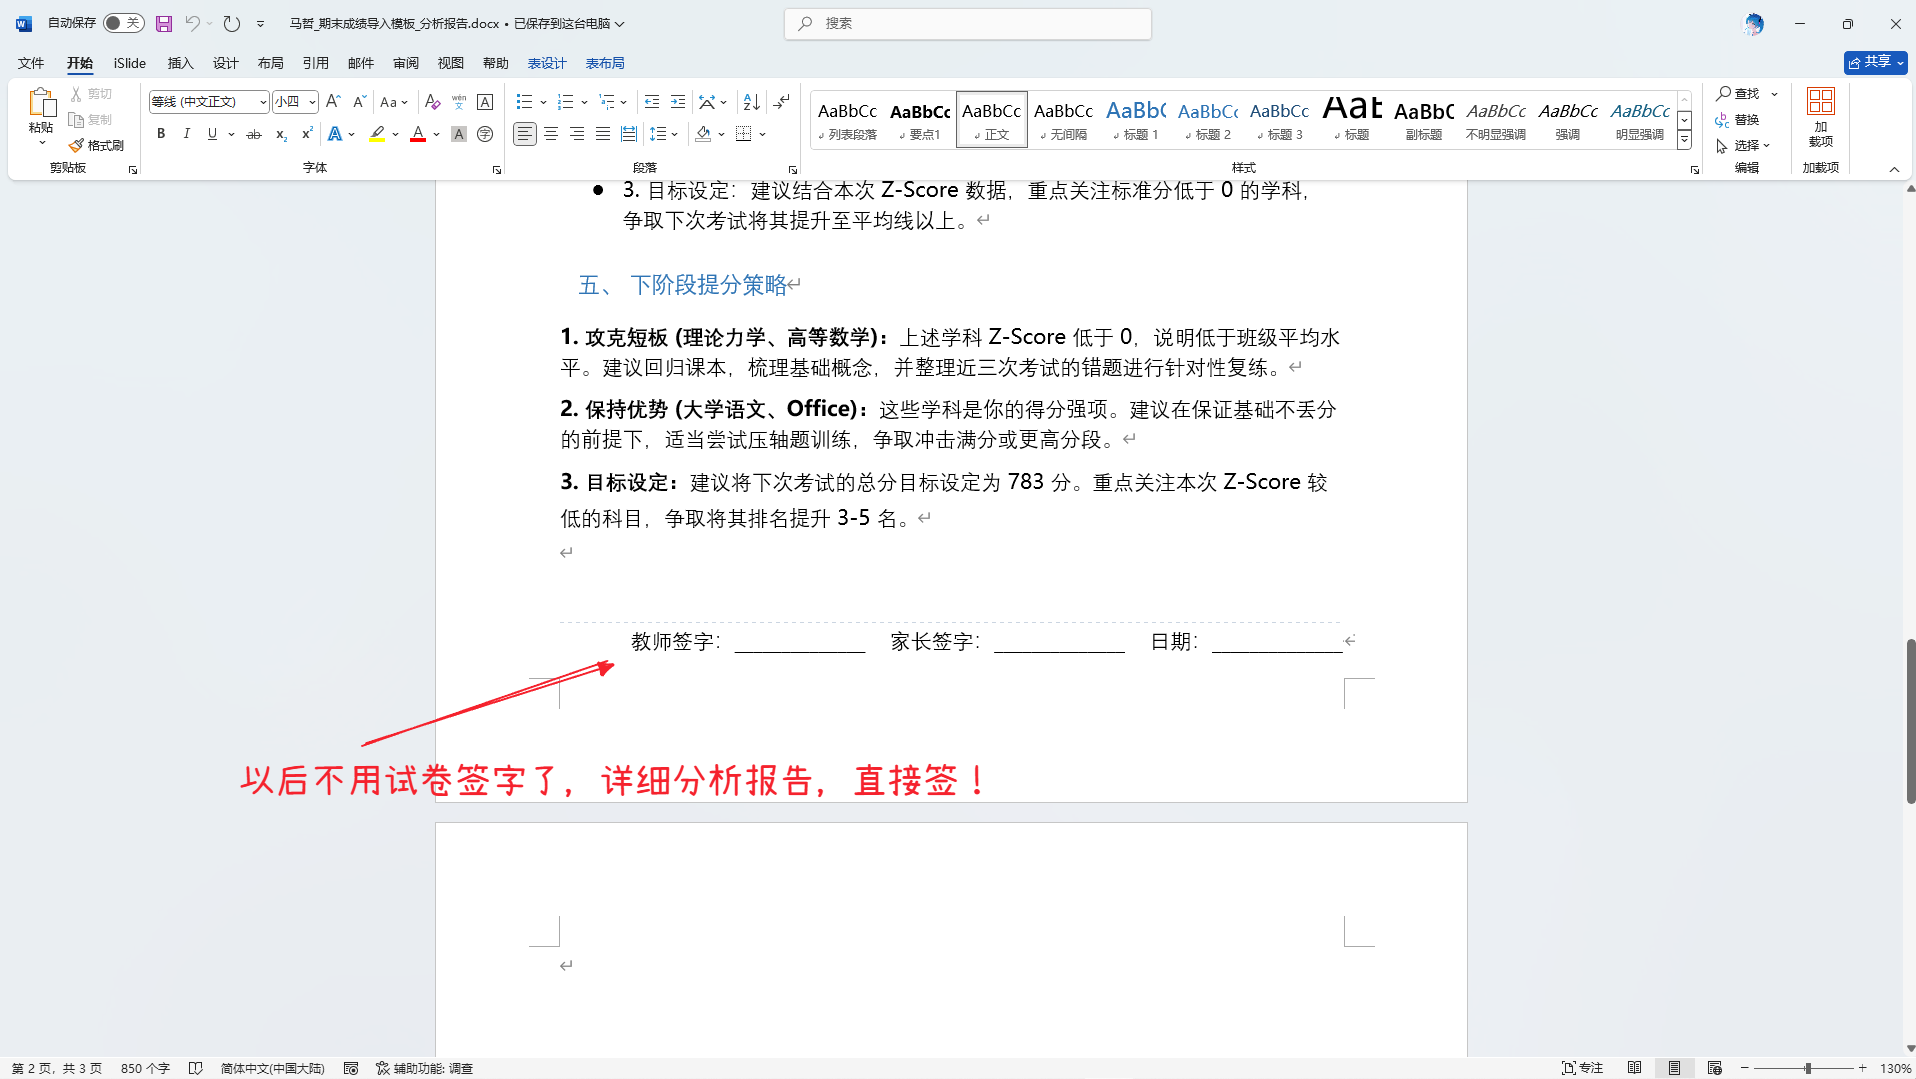Click the Show/Hide paragraph marks icon
The width and height of the screenshot is (1916, 1079).
pos(782,102)
